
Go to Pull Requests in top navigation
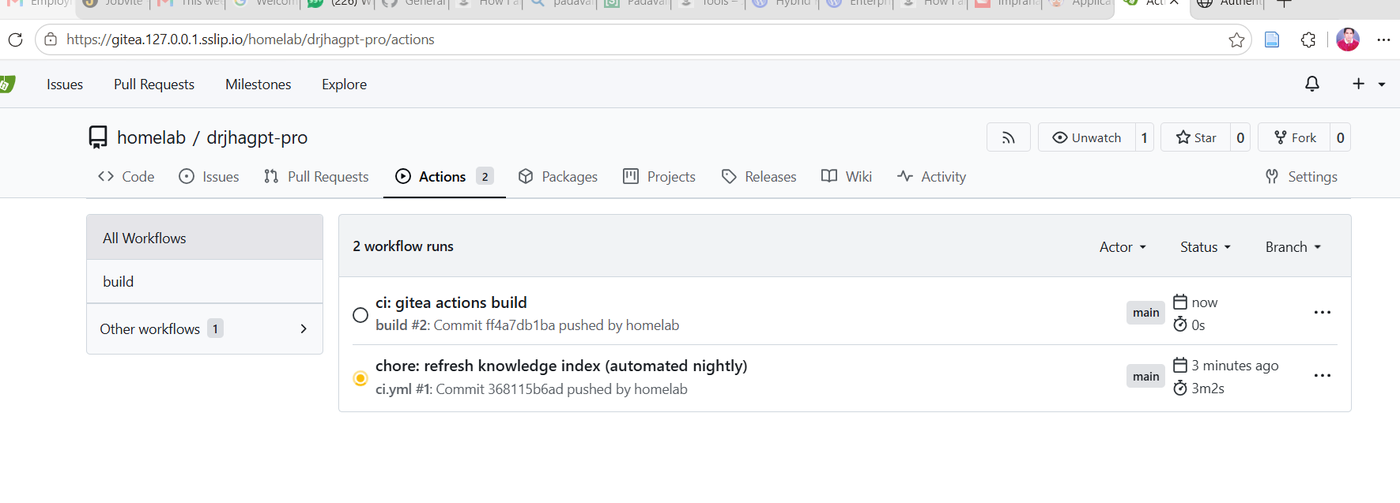(154, 84)
